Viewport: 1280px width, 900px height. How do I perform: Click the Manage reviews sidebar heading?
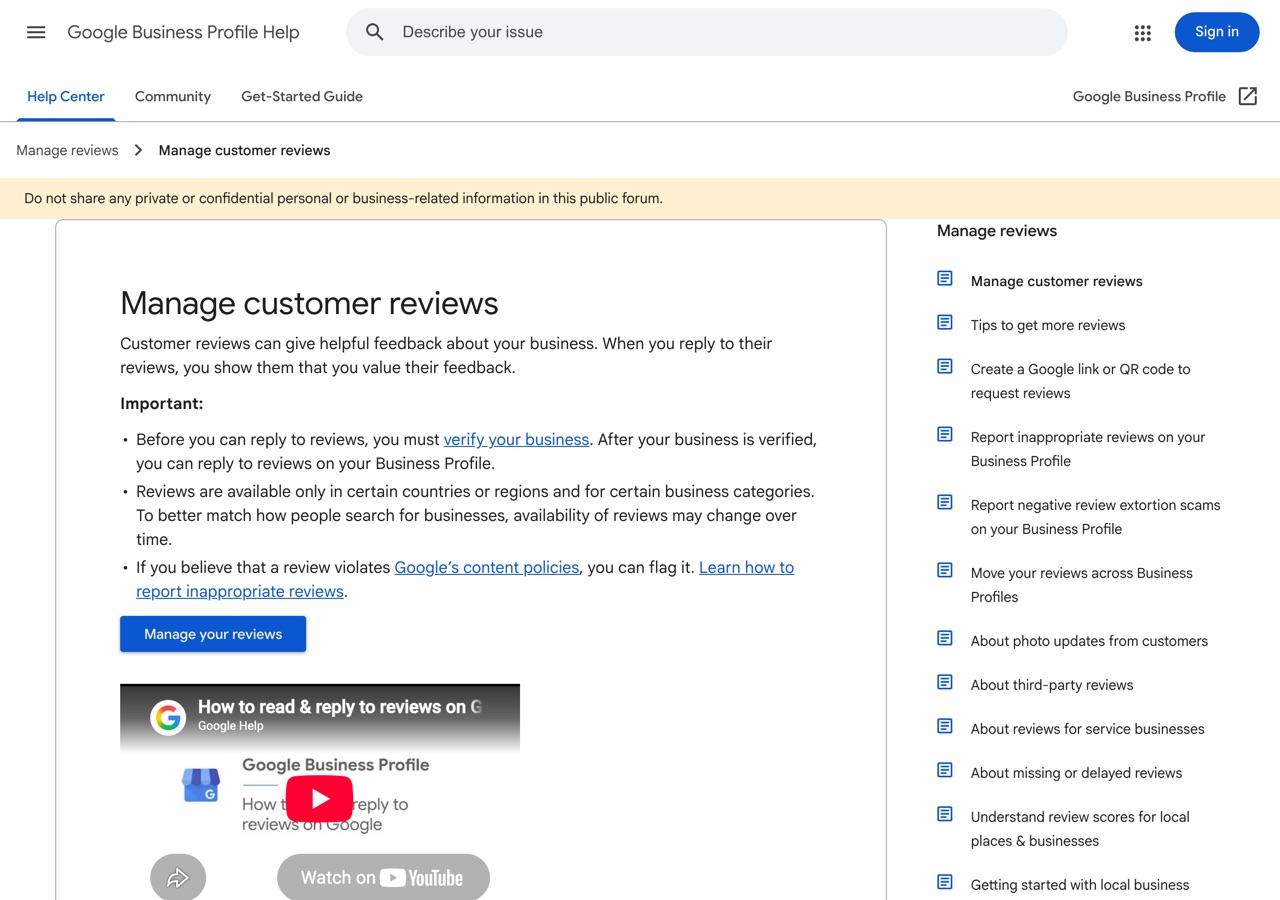point(997,231)
